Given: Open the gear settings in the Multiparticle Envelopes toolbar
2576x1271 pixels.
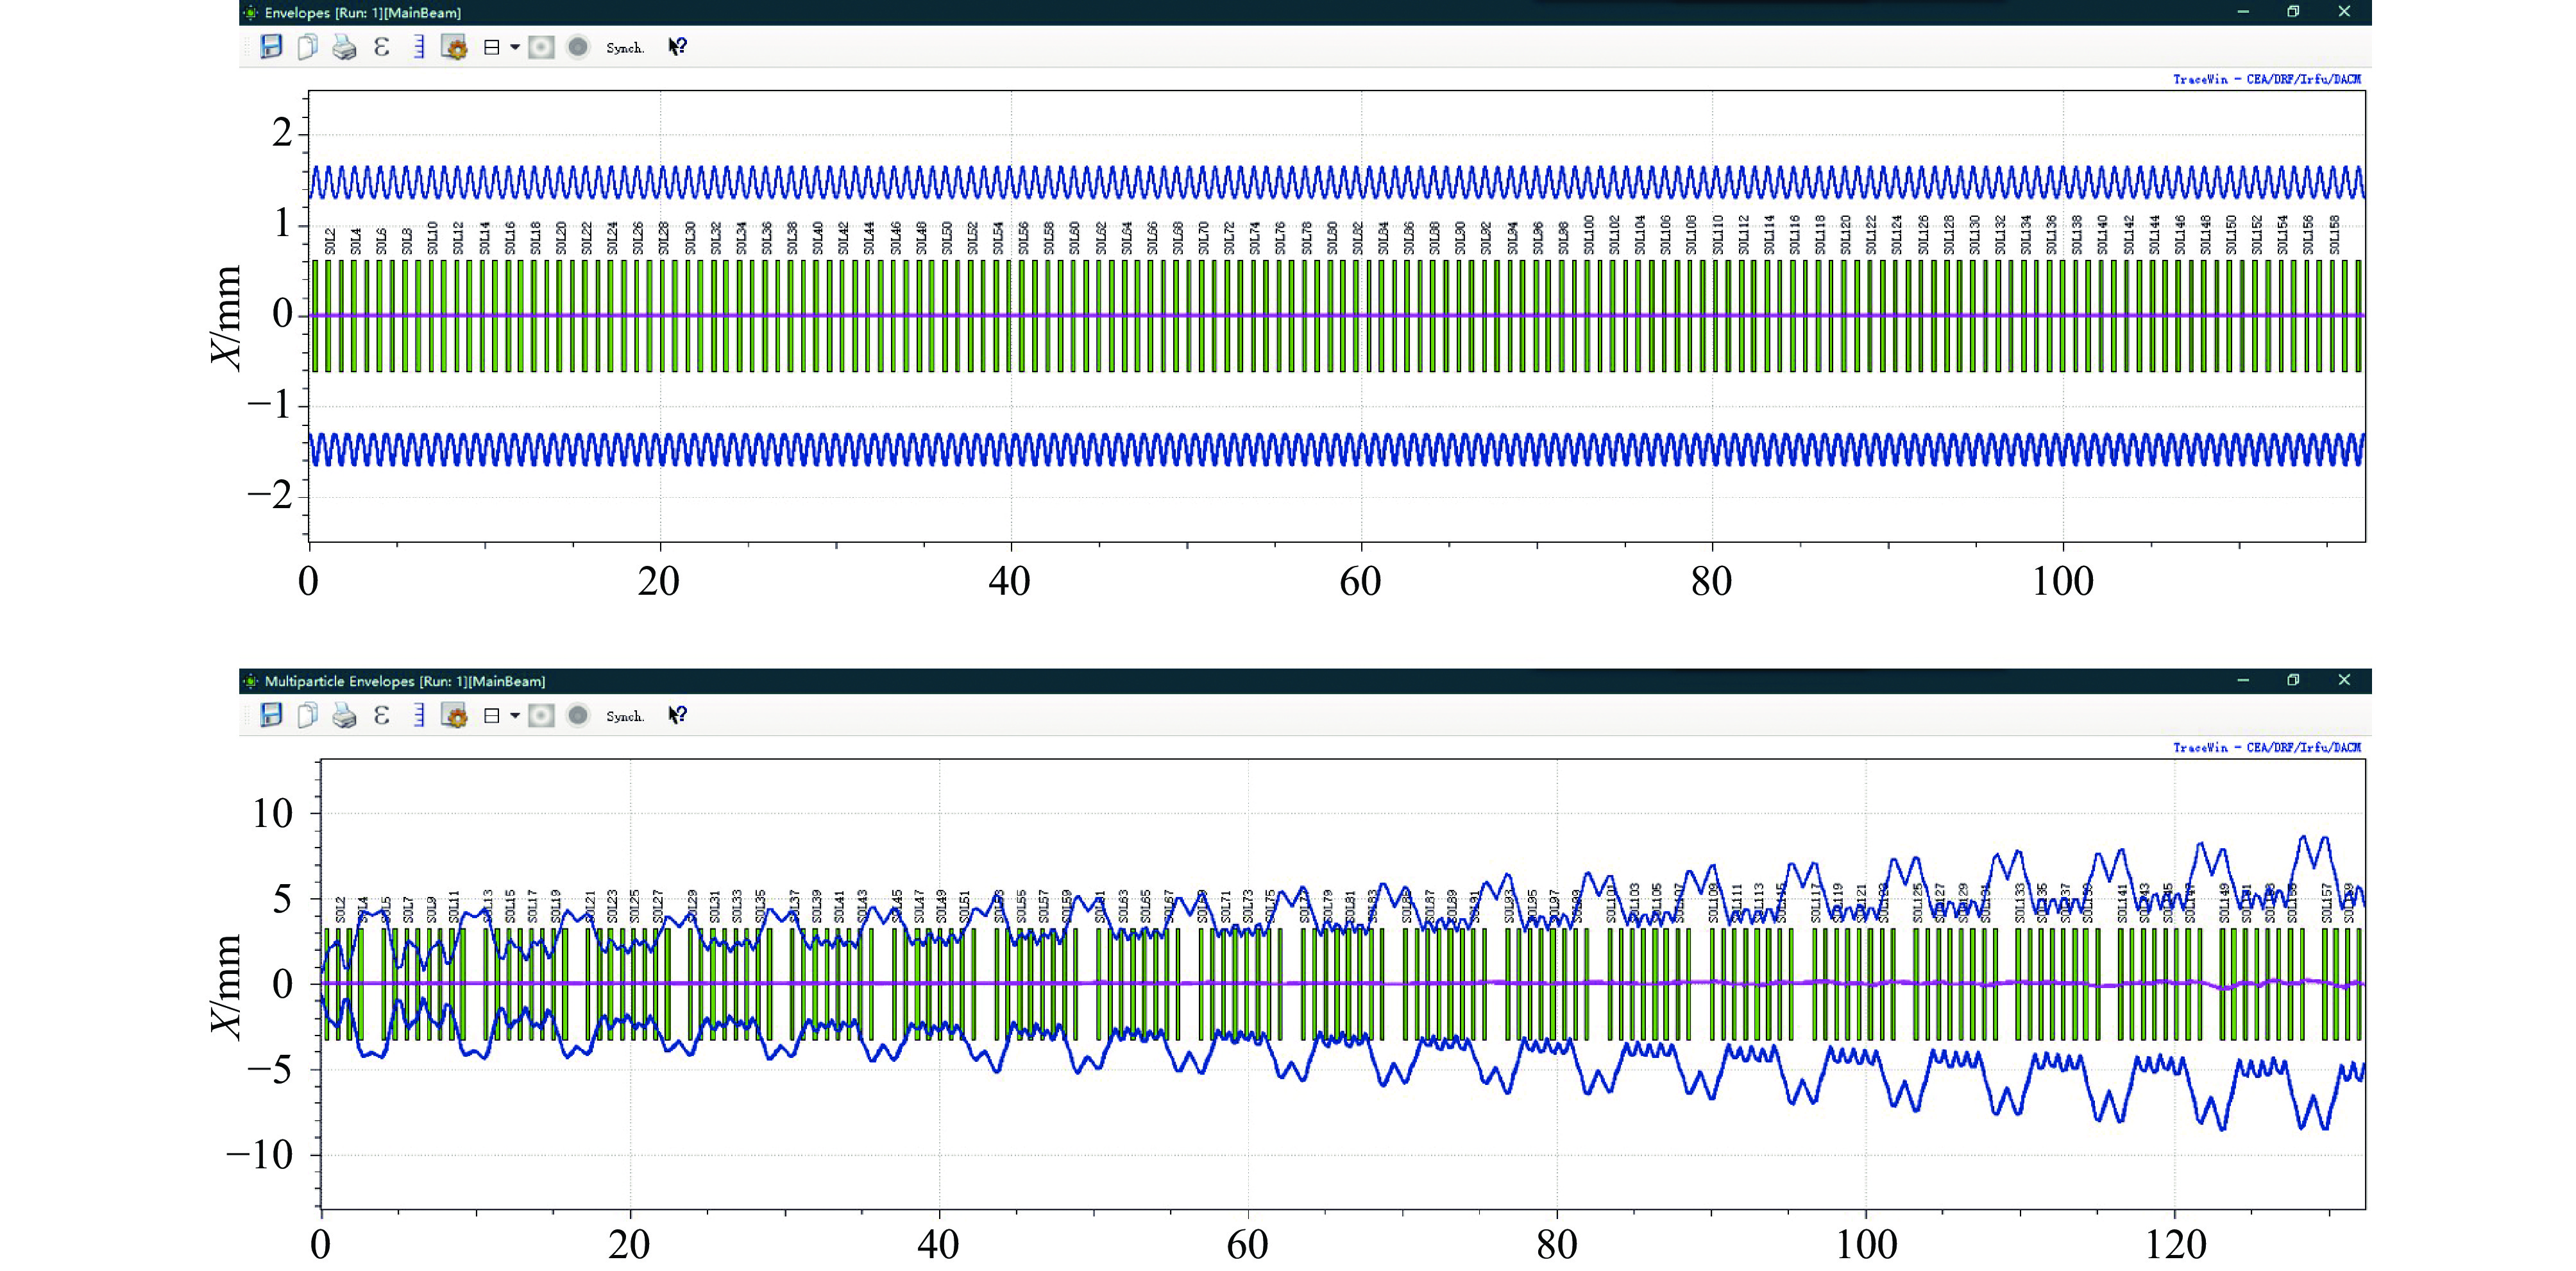Looking at the screenshot, I should (x=454, y=715).
